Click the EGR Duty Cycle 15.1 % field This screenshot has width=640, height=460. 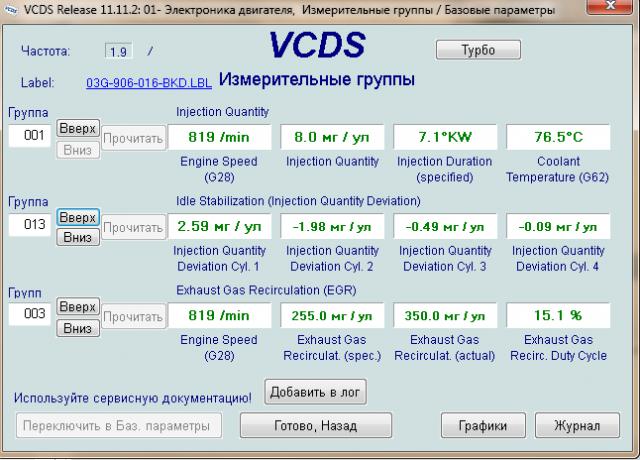557,315
